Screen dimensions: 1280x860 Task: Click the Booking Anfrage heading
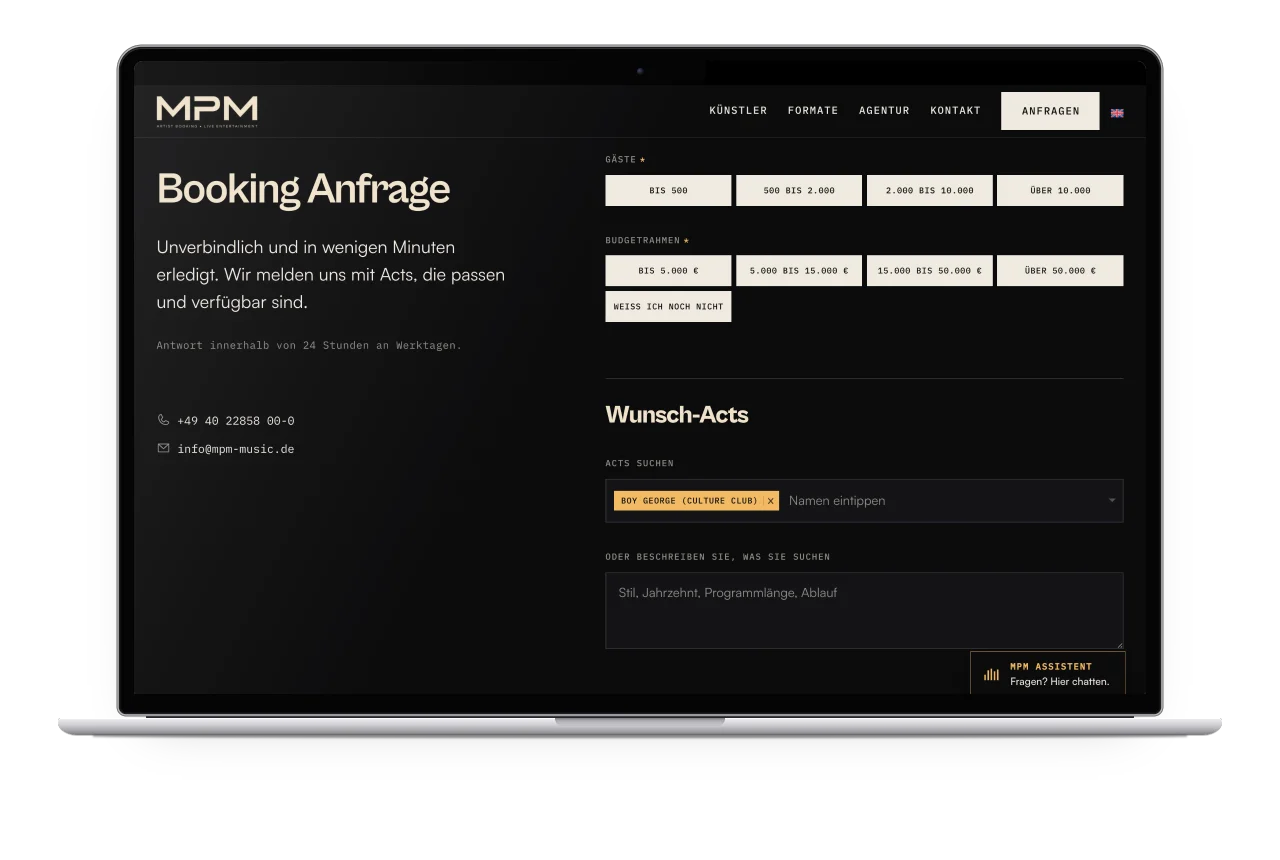[304, 188]
